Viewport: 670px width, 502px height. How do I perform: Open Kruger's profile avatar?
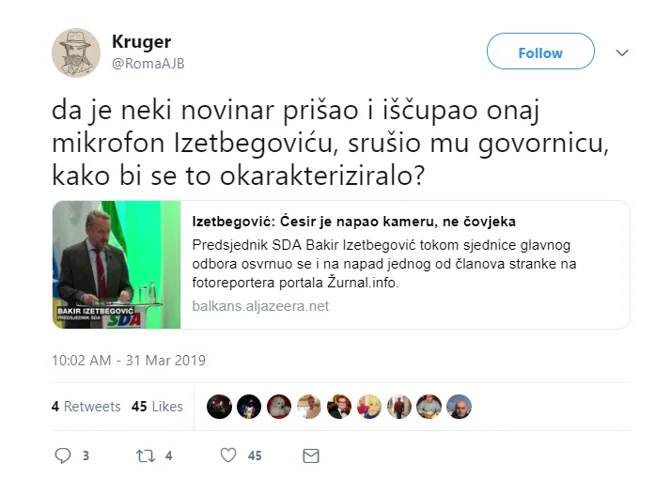click(x=76, y=53)
